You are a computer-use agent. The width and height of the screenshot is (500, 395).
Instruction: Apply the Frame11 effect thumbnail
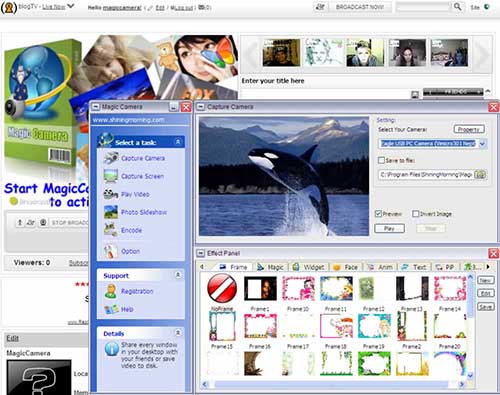336,289
